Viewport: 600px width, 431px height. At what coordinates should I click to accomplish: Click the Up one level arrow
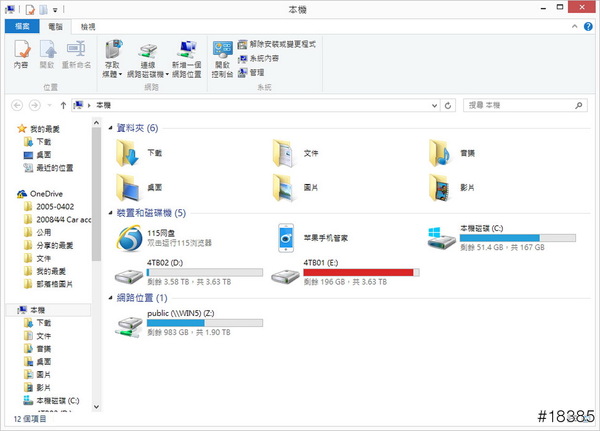point(63,105)
